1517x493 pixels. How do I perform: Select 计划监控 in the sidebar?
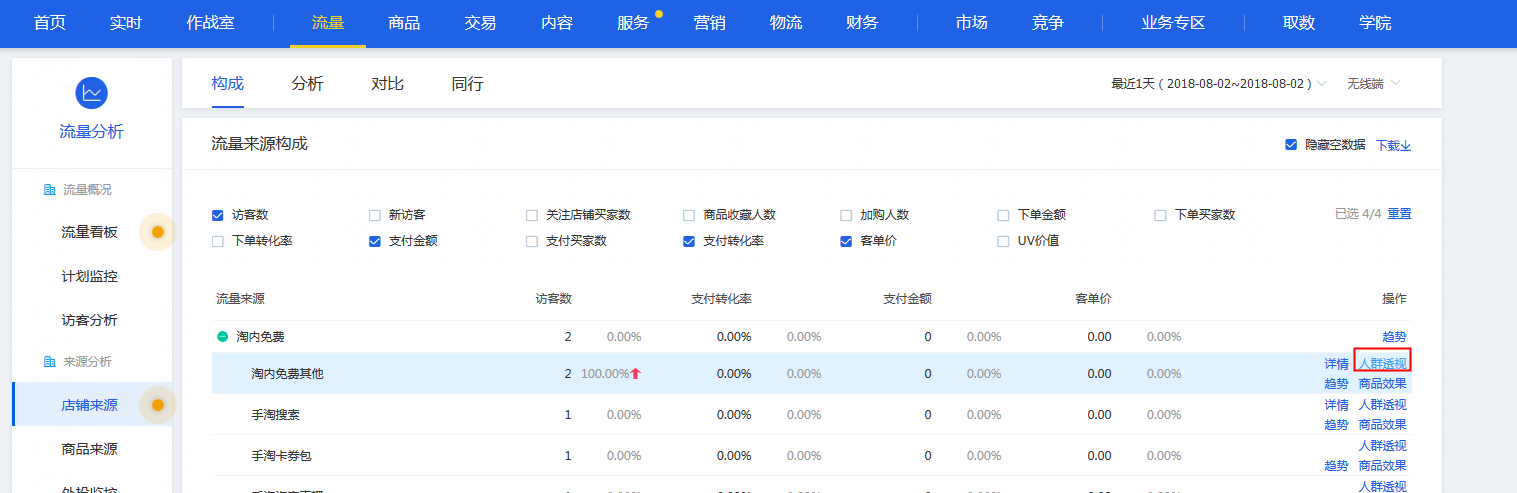click(x=90, y=277)
